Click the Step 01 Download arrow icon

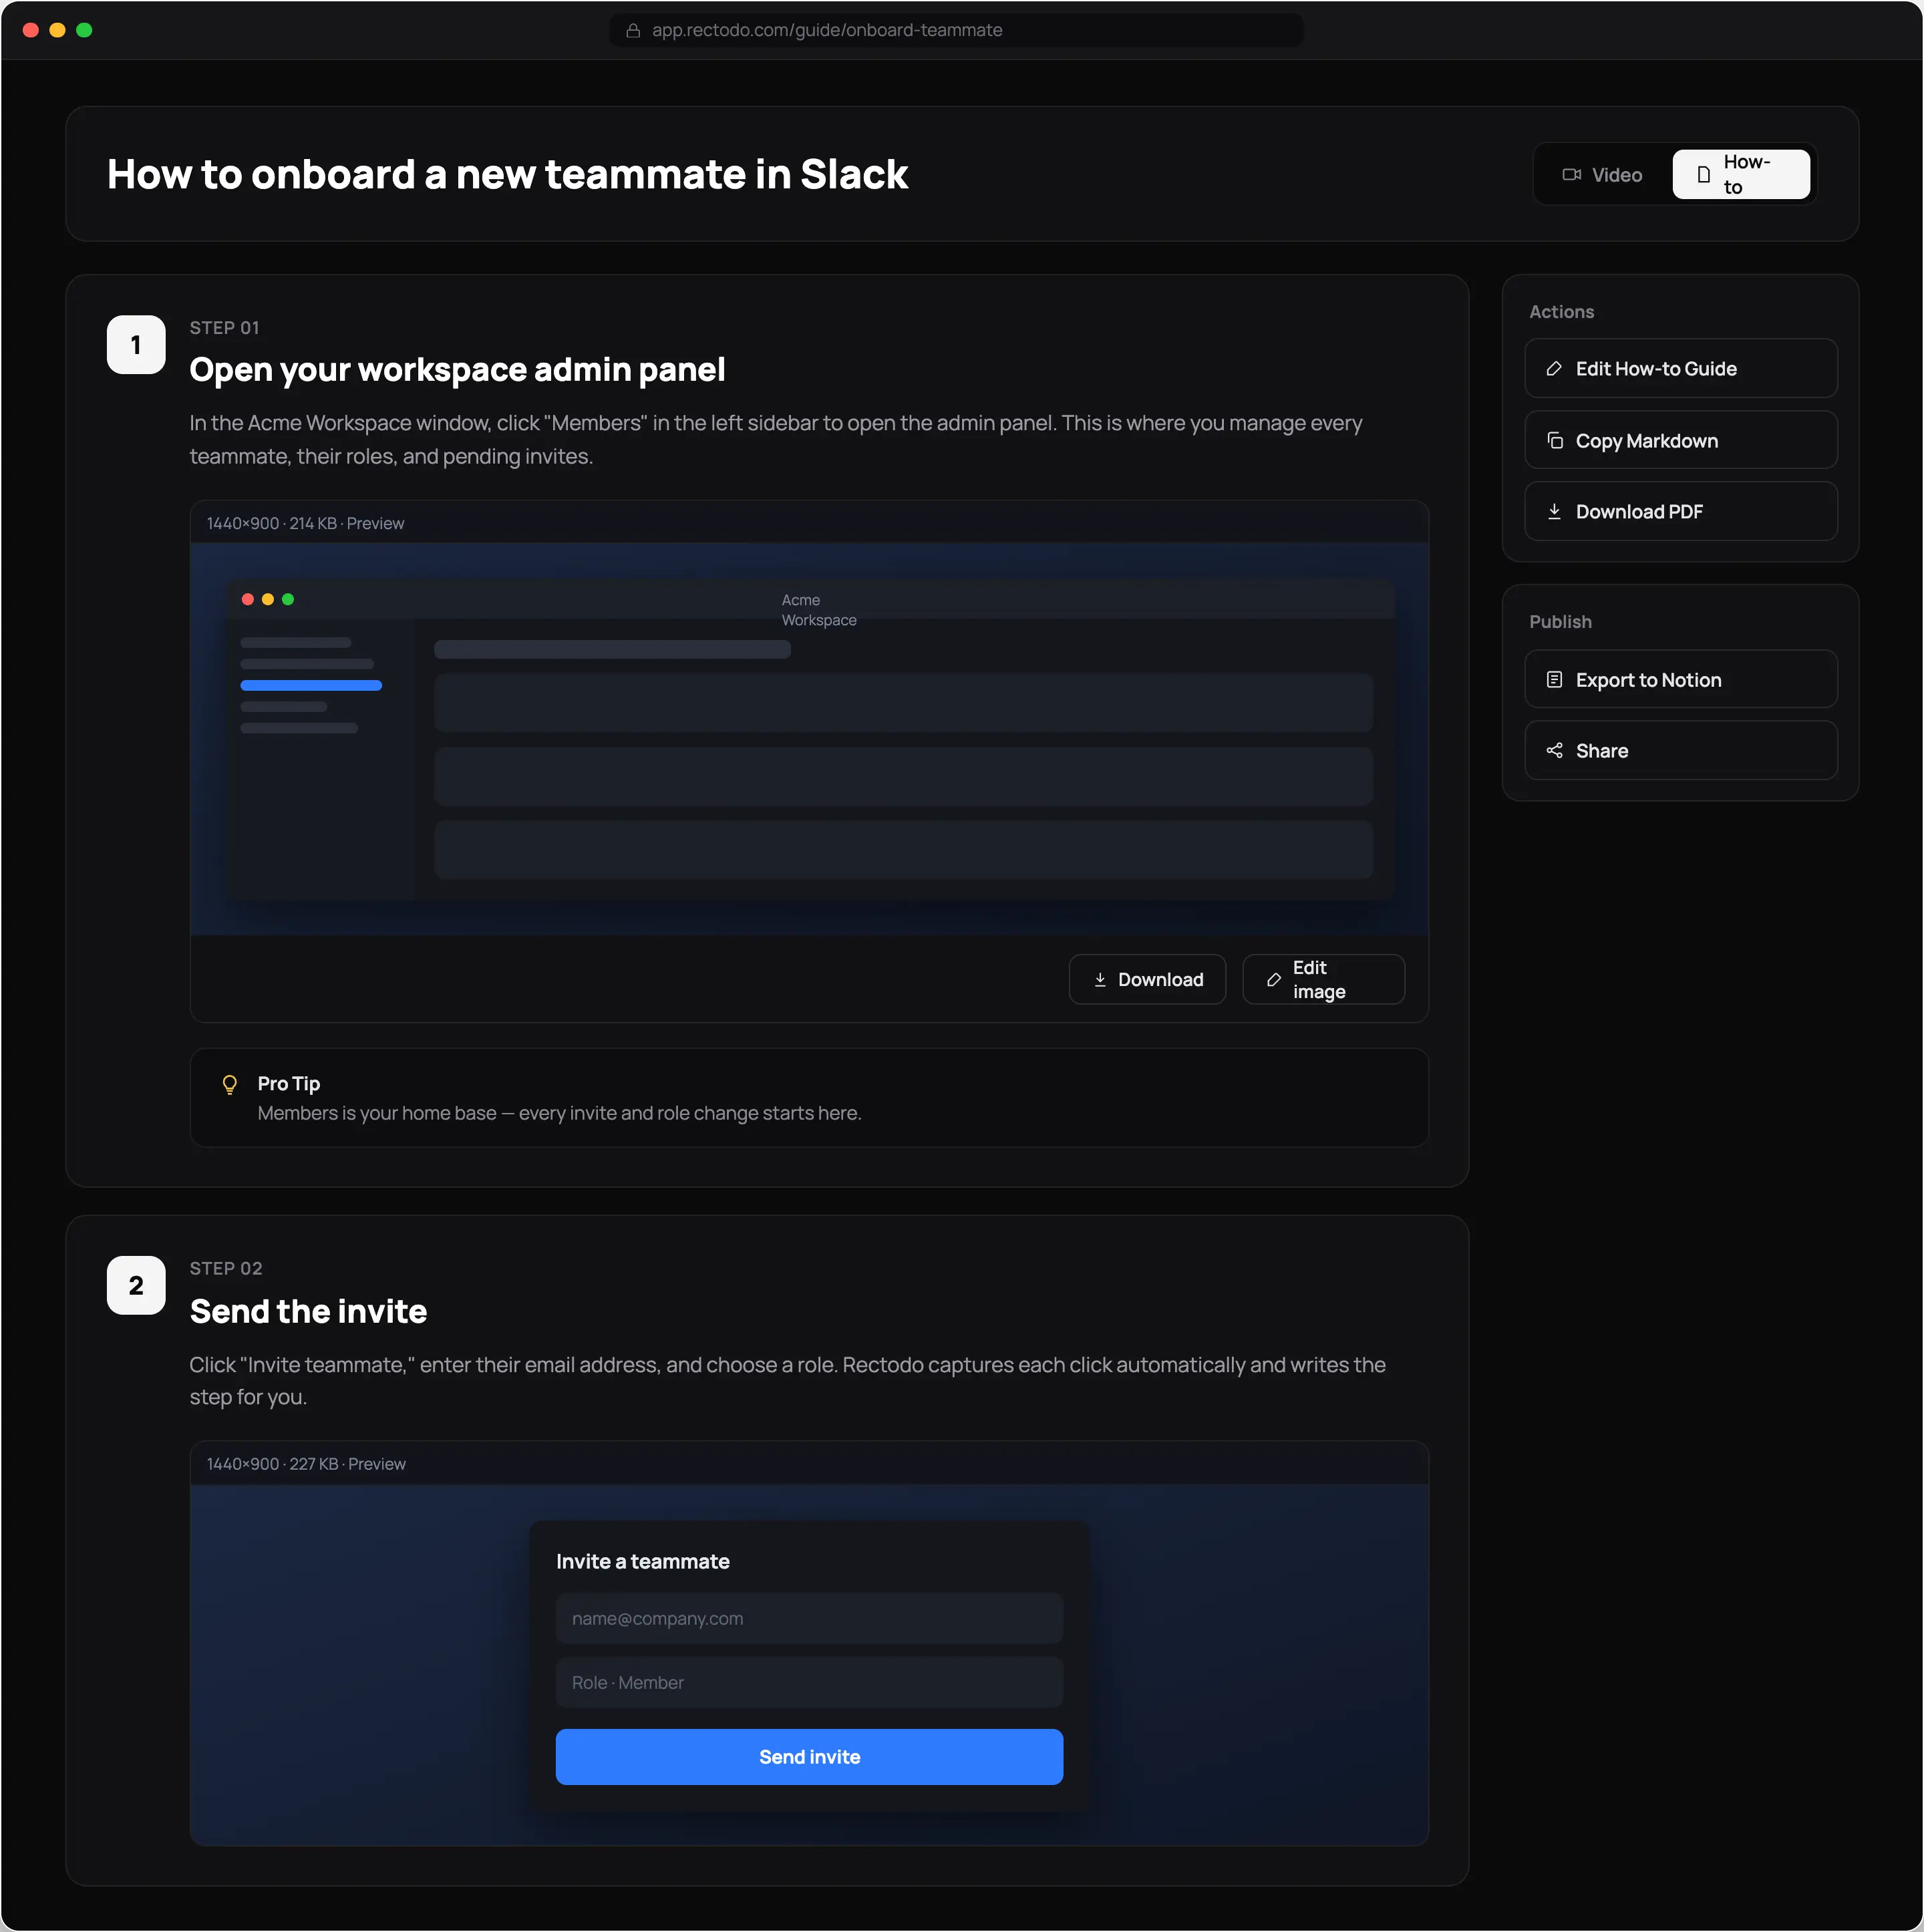pos(1100,980)
